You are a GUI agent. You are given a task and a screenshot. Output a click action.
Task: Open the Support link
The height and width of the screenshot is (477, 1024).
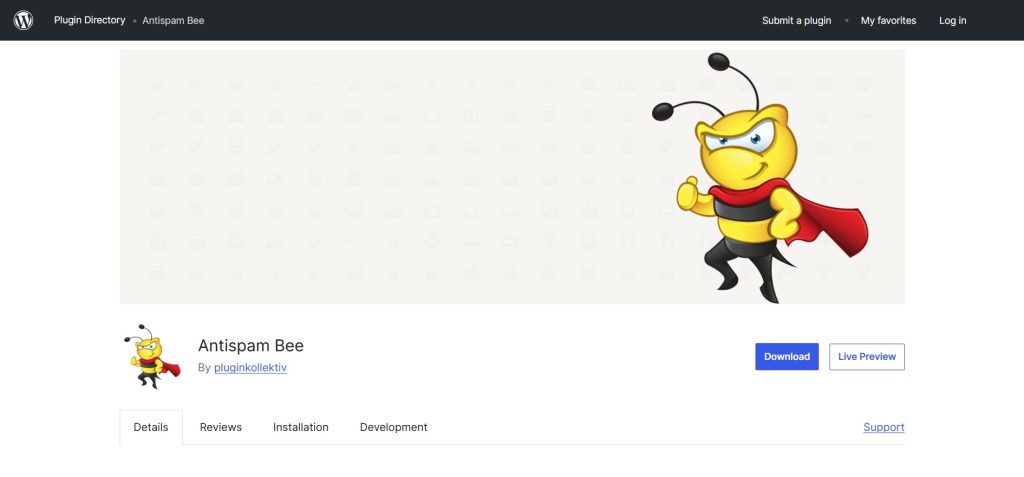pos(884,427)
